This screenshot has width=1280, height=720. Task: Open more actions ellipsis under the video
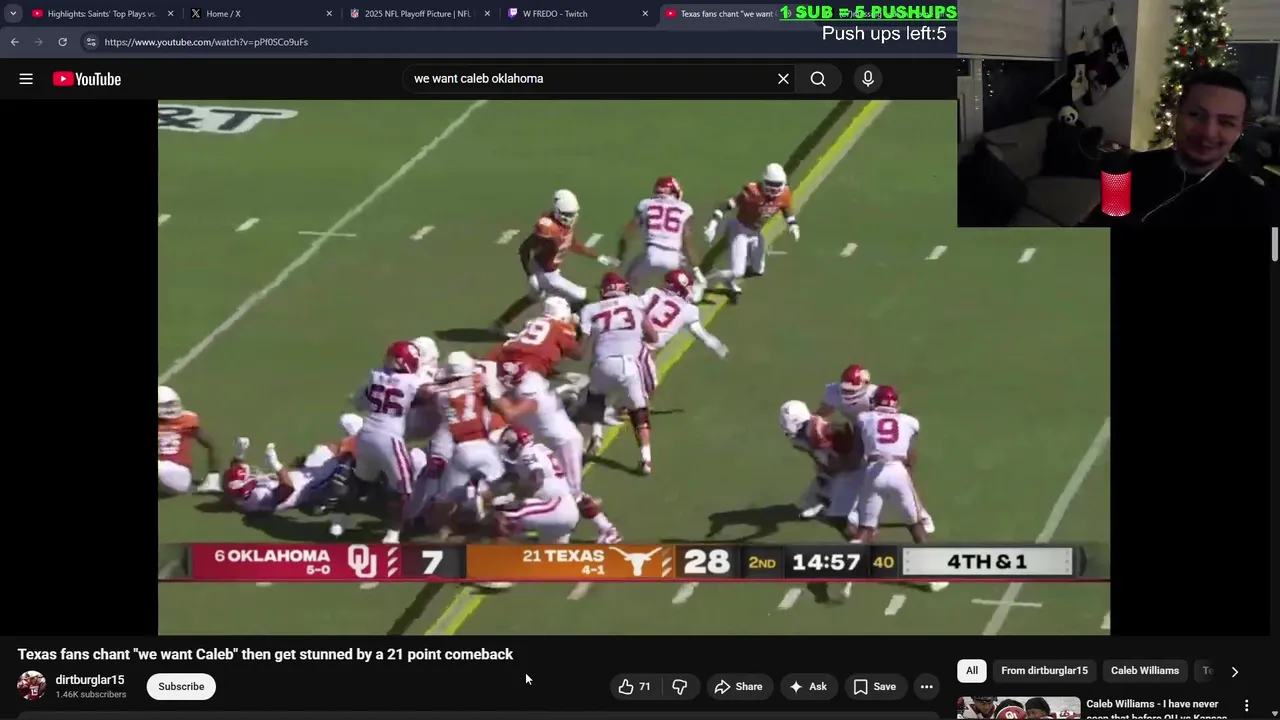(x=926, y=686)
